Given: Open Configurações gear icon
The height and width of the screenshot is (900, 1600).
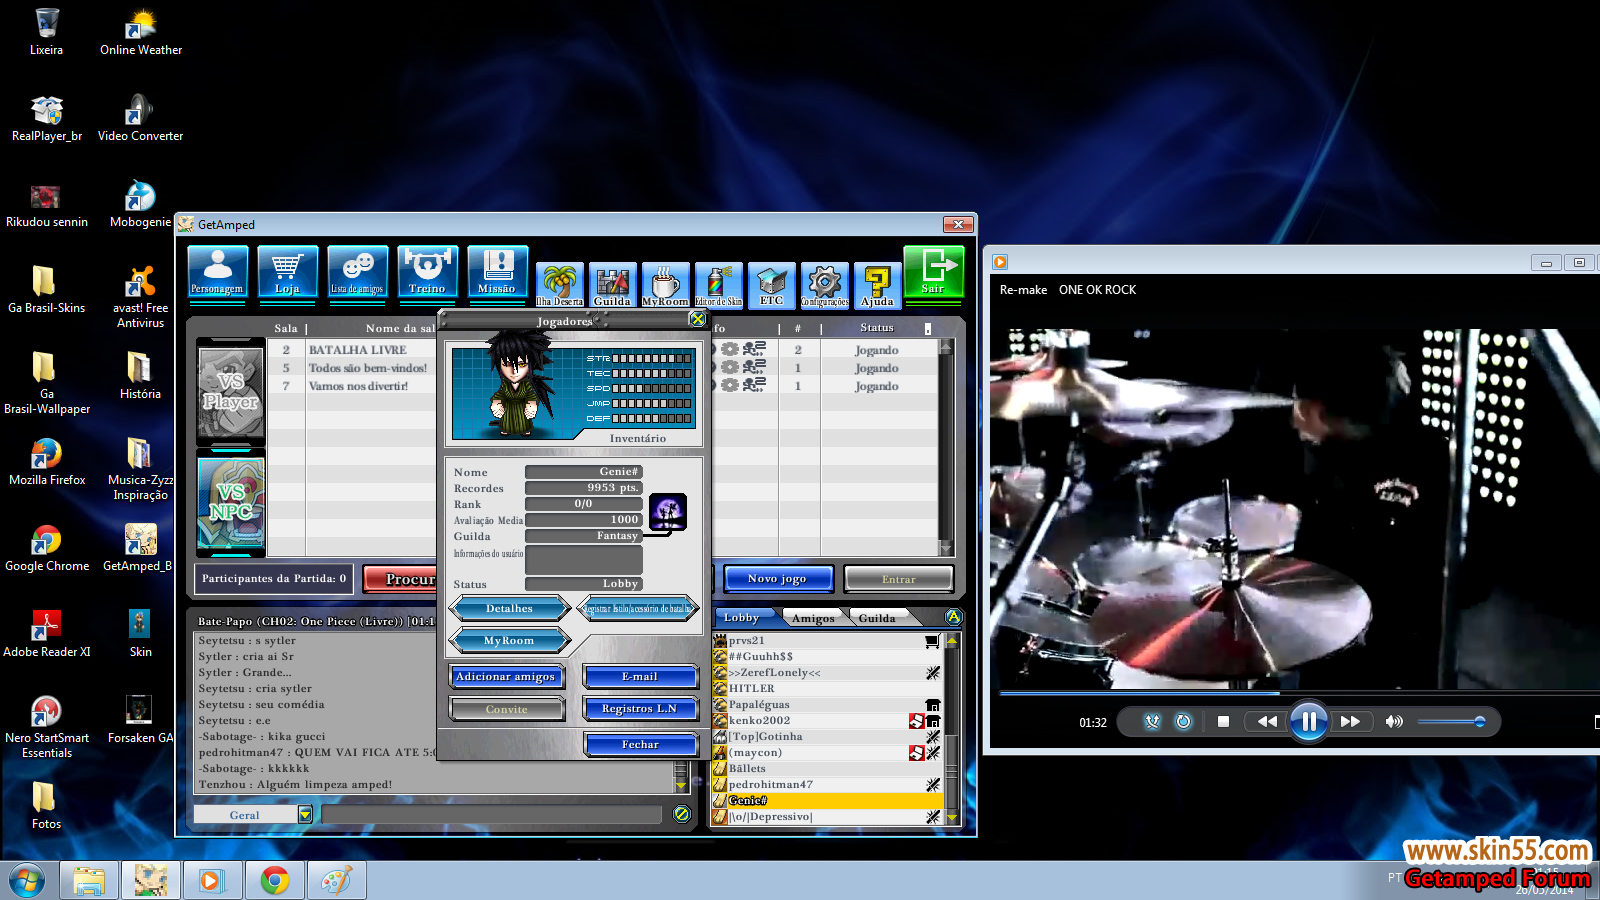Looking at the screenshot, I should click(x=824, y=285).
